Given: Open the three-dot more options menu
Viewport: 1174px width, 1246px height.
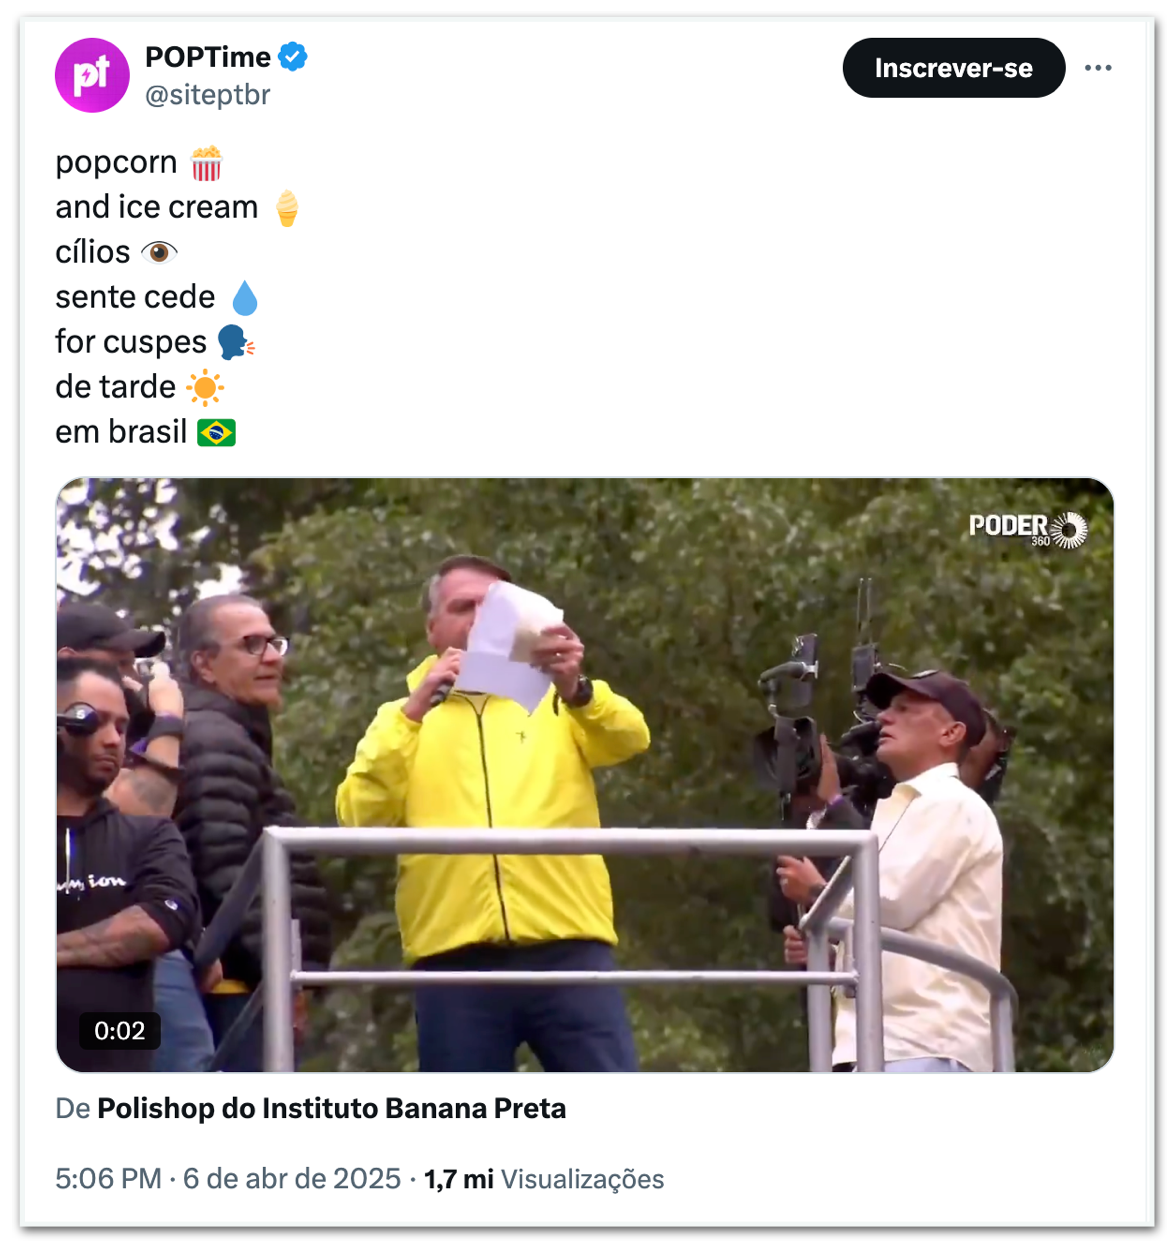Looking at the screenshot, I should pyautogui.click(x=1098, y=68).
